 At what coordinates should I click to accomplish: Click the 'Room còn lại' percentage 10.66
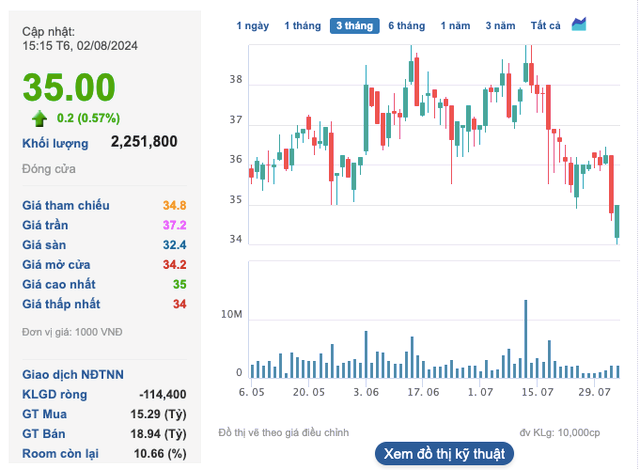click(x=159, y=454)
